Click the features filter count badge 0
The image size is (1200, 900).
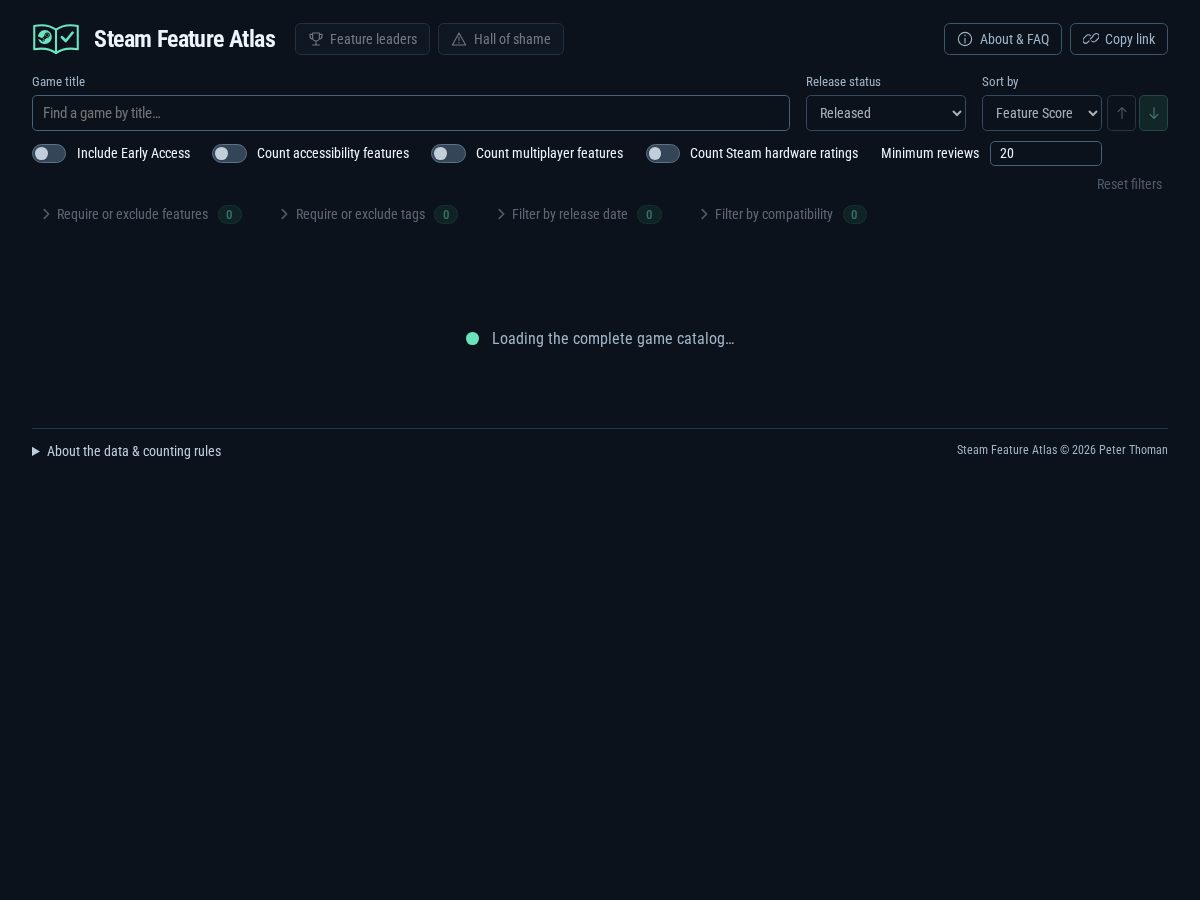point(230,214)
